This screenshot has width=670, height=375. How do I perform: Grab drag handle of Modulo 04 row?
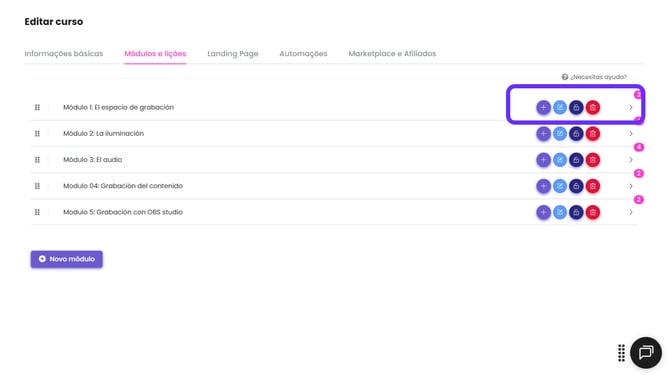click(37, 186)
